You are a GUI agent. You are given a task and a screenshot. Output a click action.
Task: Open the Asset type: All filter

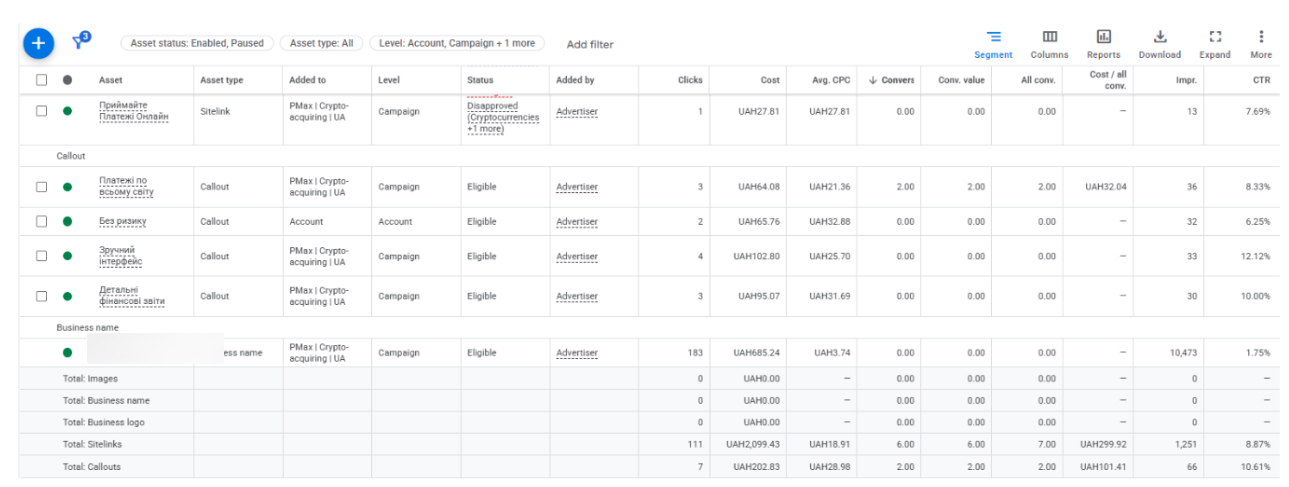pyautogui.click(x=321, y=44)
